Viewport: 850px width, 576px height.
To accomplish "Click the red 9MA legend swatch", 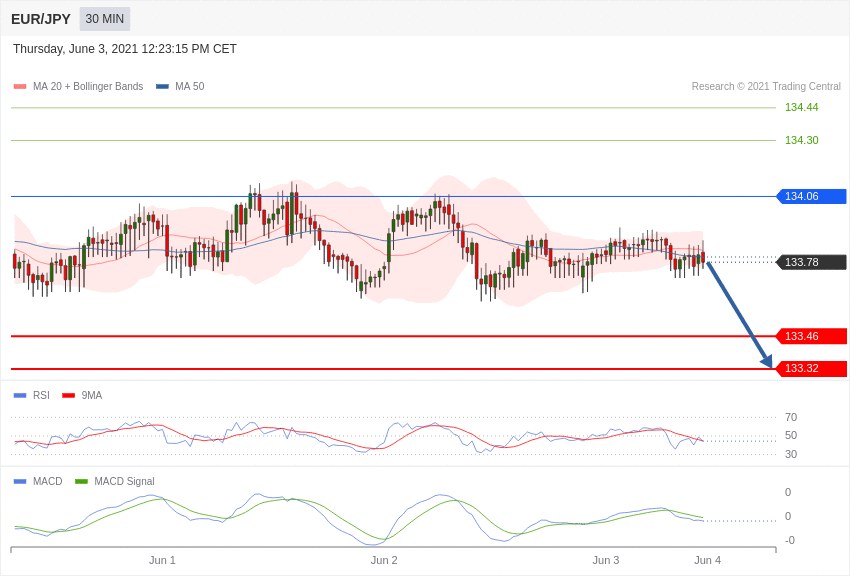I will pyautogui.click(x=69, y=396).
